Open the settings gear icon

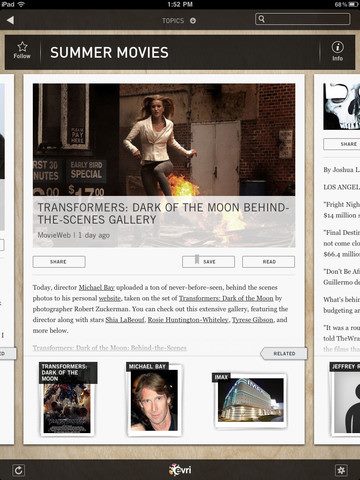tap(341, 470)
